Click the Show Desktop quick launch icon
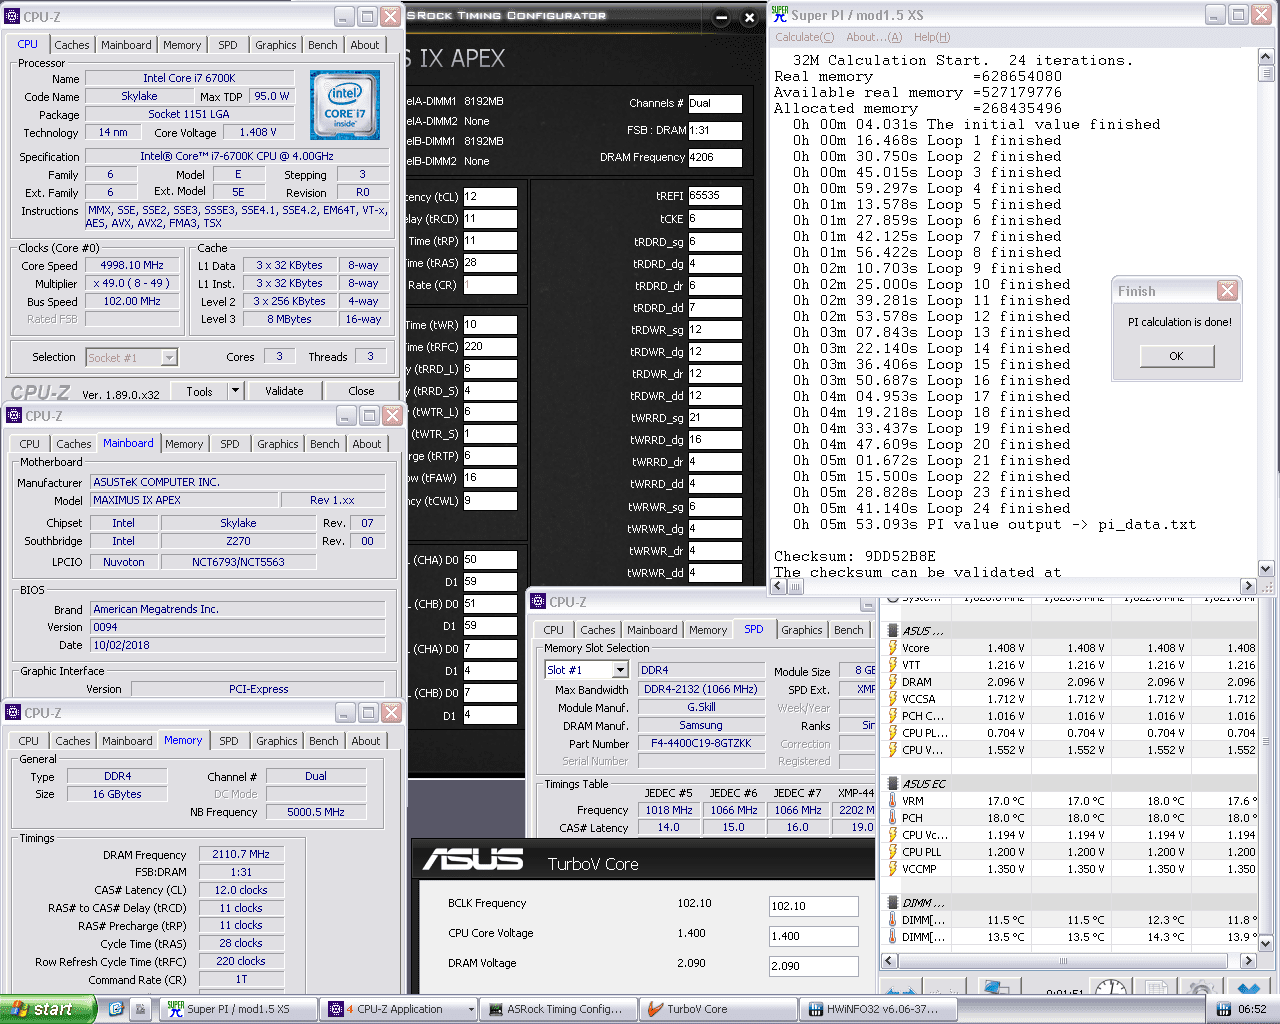 point(141,1009)
